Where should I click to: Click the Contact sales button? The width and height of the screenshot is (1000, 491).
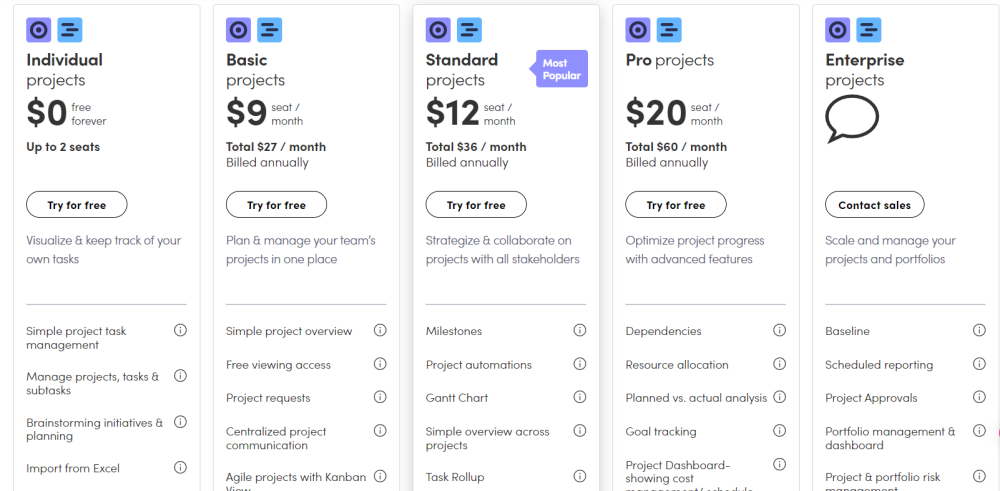[x=874, y=205]
